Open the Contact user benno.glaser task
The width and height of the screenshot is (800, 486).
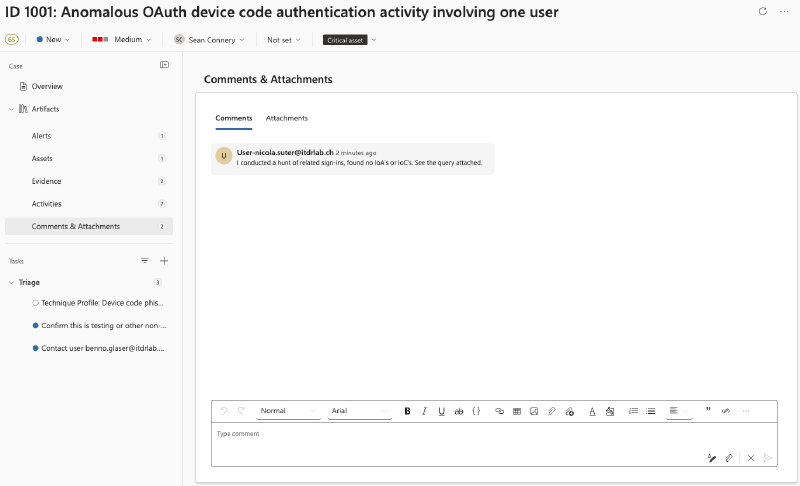(x=103, y=348)
